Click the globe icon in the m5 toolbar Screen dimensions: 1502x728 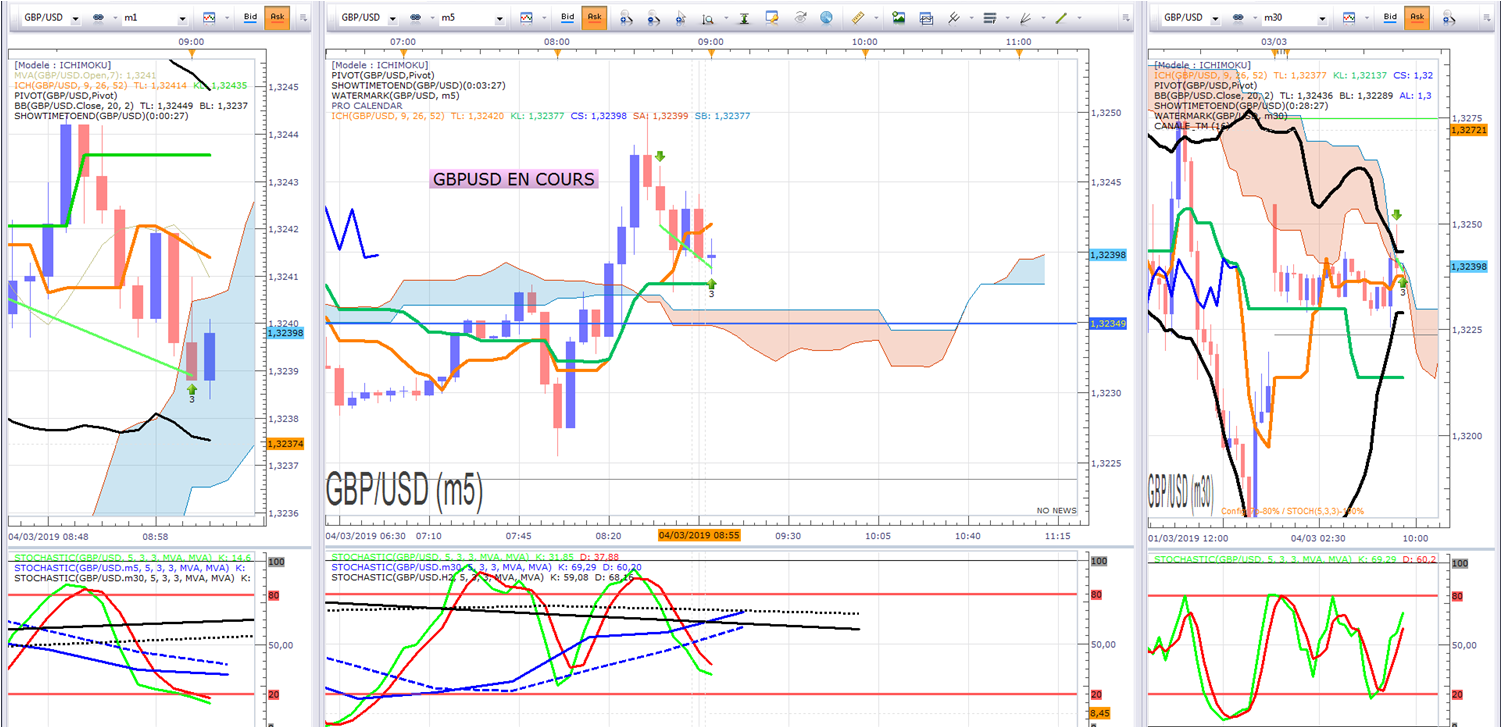[826, 17]
